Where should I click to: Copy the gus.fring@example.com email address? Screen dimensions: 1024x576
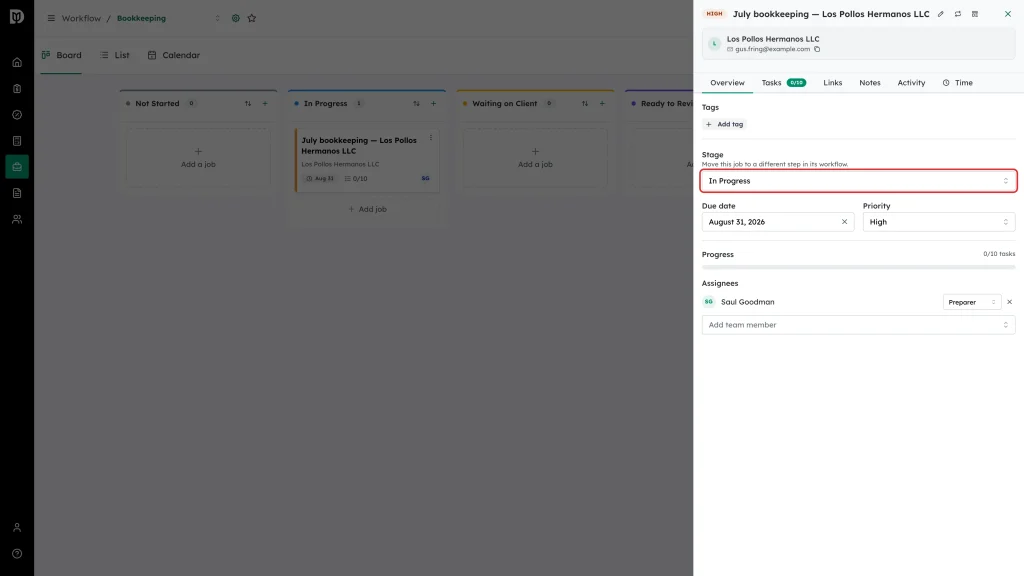(x=817, y=49)
